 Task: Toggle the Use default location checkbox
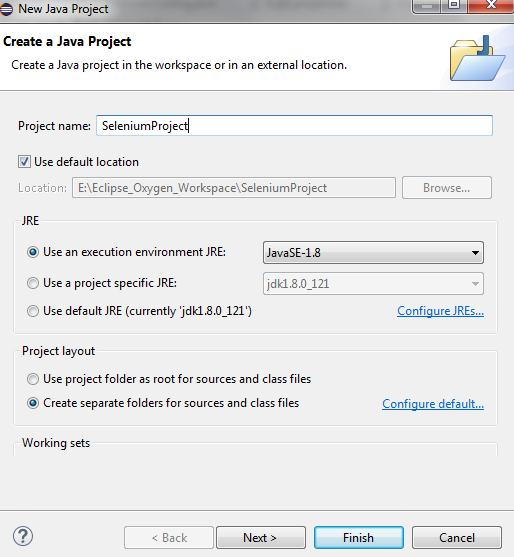[x=24, y=162]
